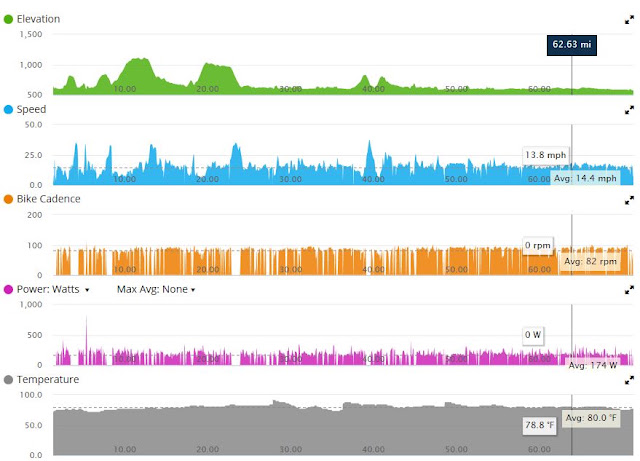The width and height of the screenshot is (640, 461).
Task: Open the Power: Watts dropdown
Action: [53, 290]
